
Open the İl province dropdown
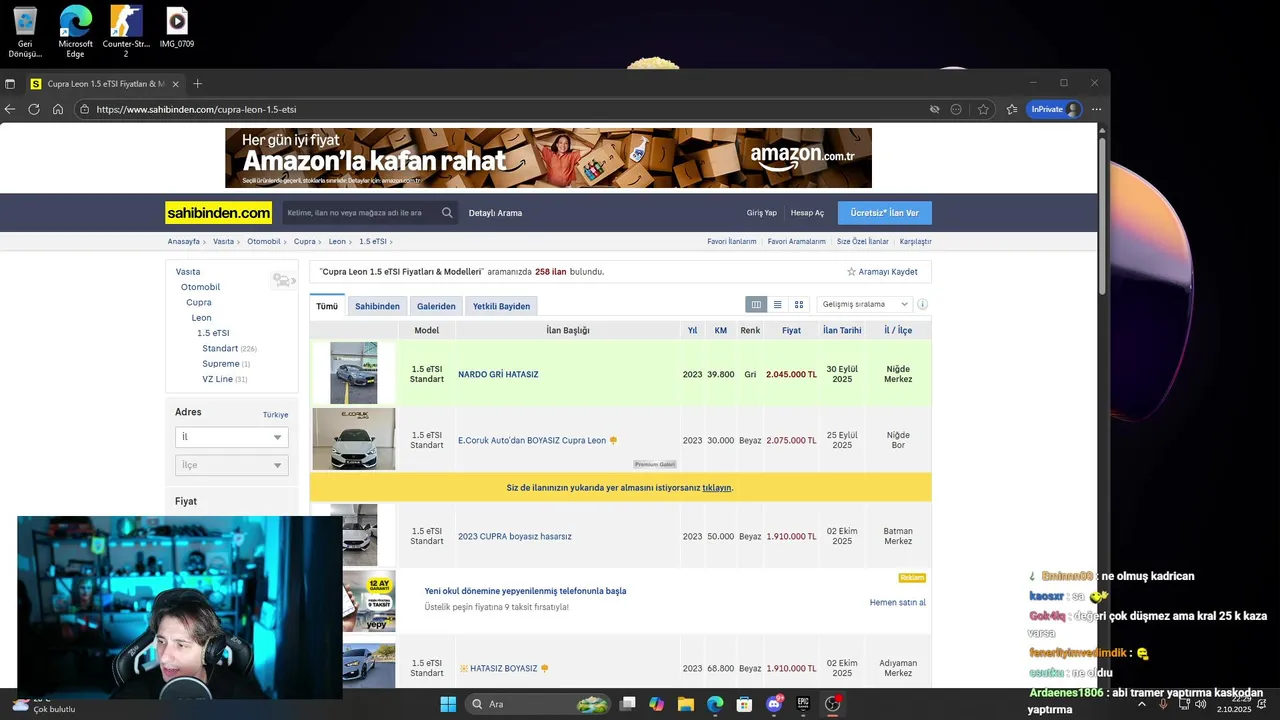pyautogui.click(x=231, y=437)
